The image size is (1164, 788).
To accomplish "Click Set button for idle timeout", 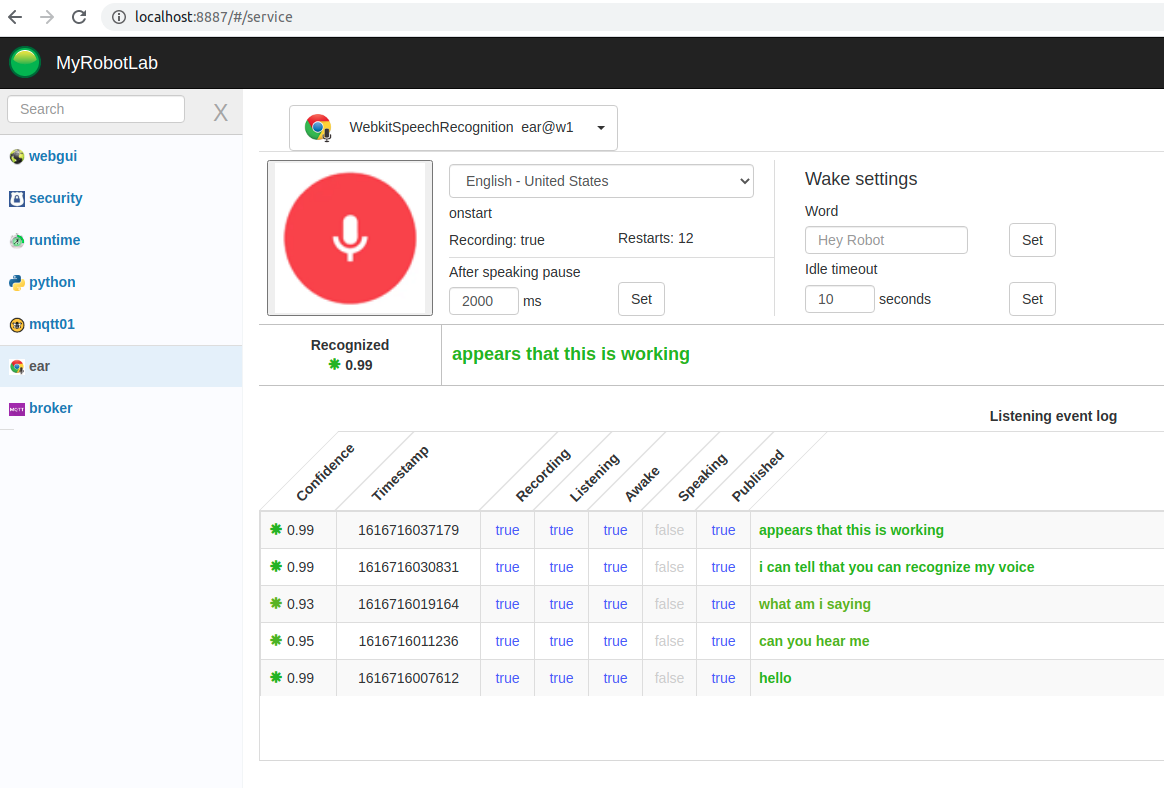I will pyautogui.click(x=1032, y=299).
